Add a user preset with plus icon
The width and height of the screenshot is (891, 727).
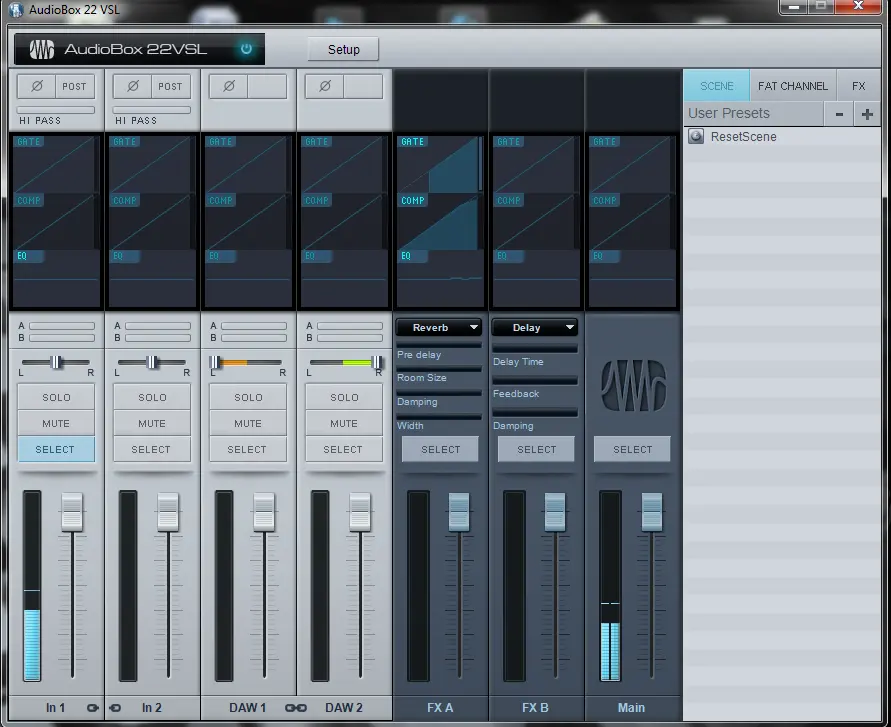(x=867, y=114)
